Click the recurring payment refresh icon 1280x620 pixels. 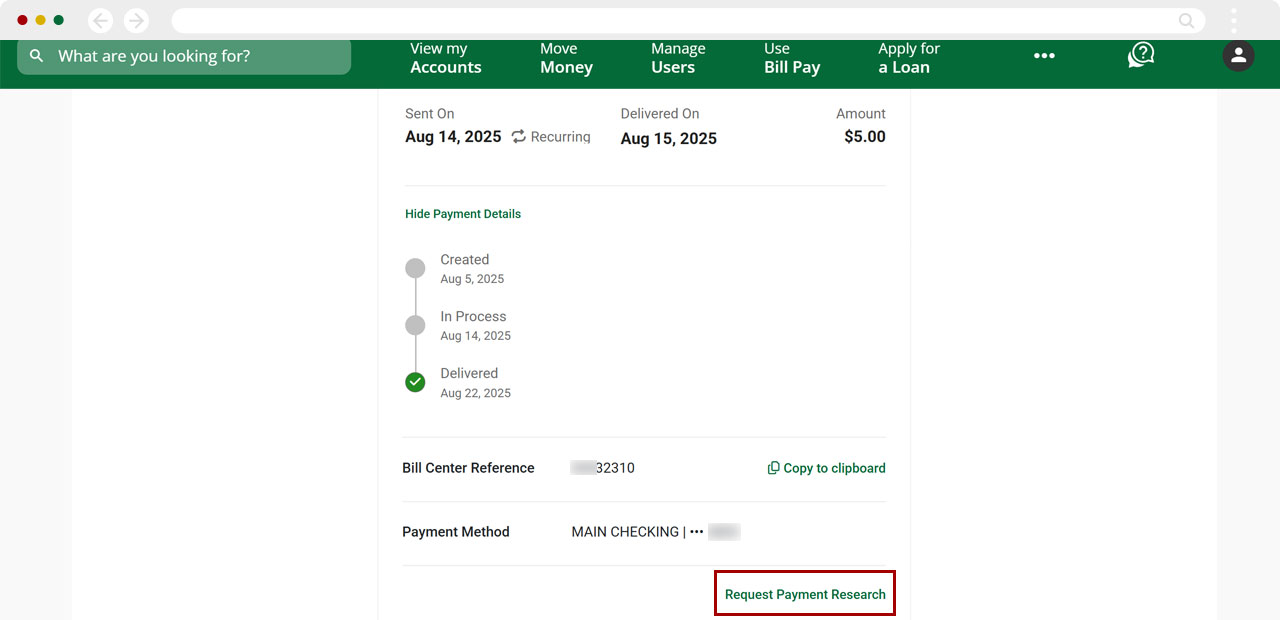click(x=516, y=136)
